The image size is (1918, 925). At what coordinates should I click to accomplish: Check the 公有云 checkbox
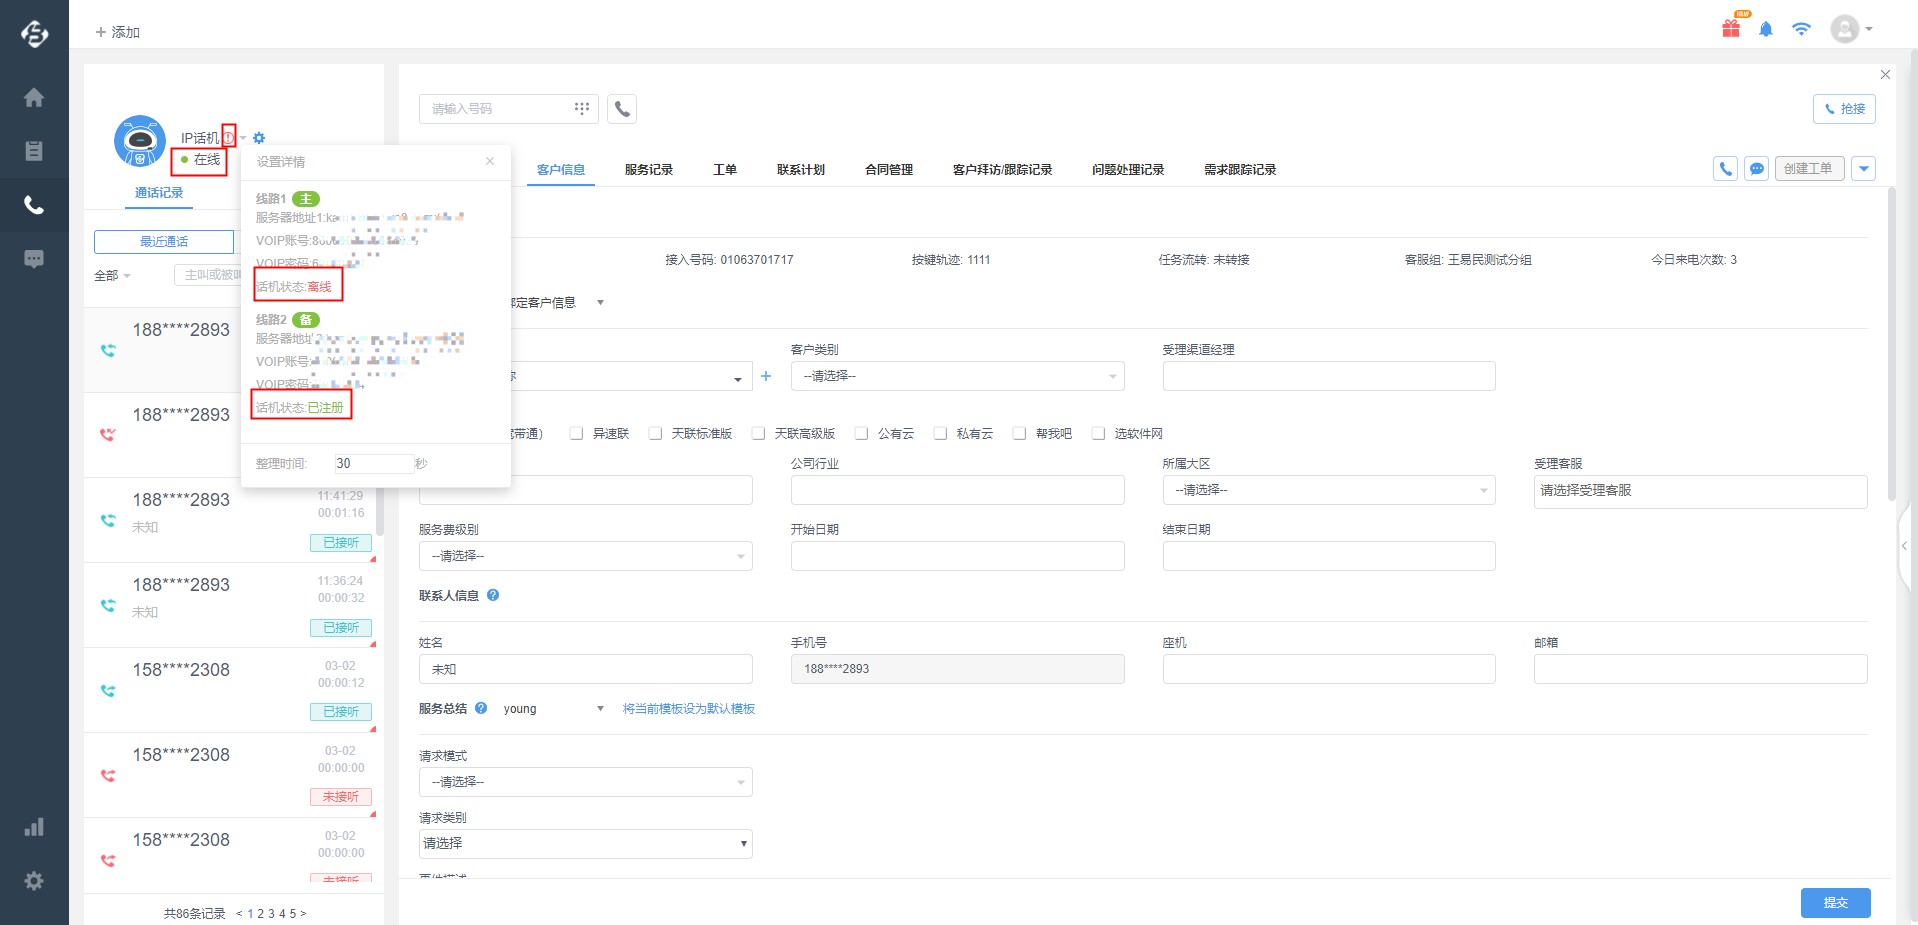pyautogui.click(x=861, y=433)
